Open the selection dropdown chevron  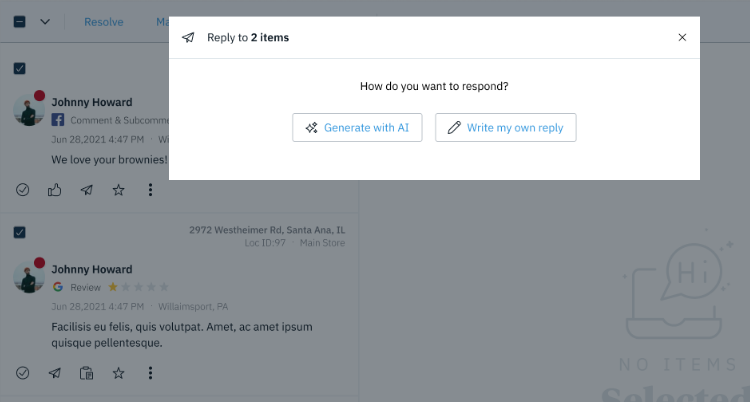tap(45, 22)
